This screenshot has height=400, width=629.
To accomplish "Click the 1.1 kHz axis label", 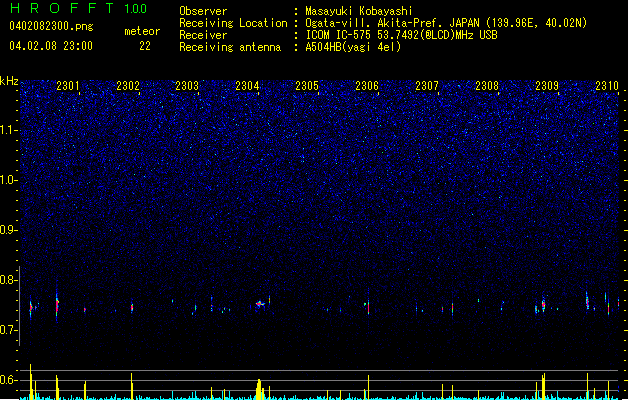I will [9, 130].
